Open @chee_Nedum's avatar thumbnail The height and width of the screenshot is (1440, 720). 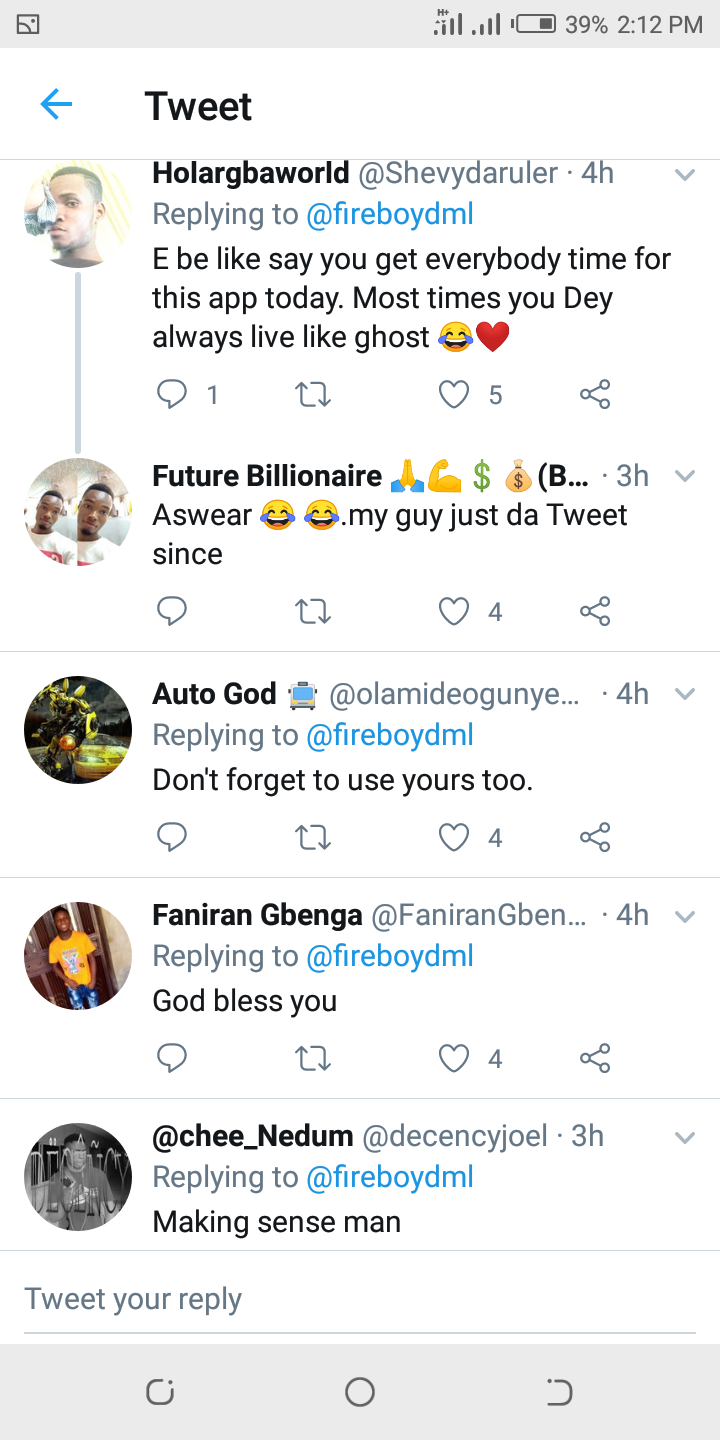[x=78, y=1176]
